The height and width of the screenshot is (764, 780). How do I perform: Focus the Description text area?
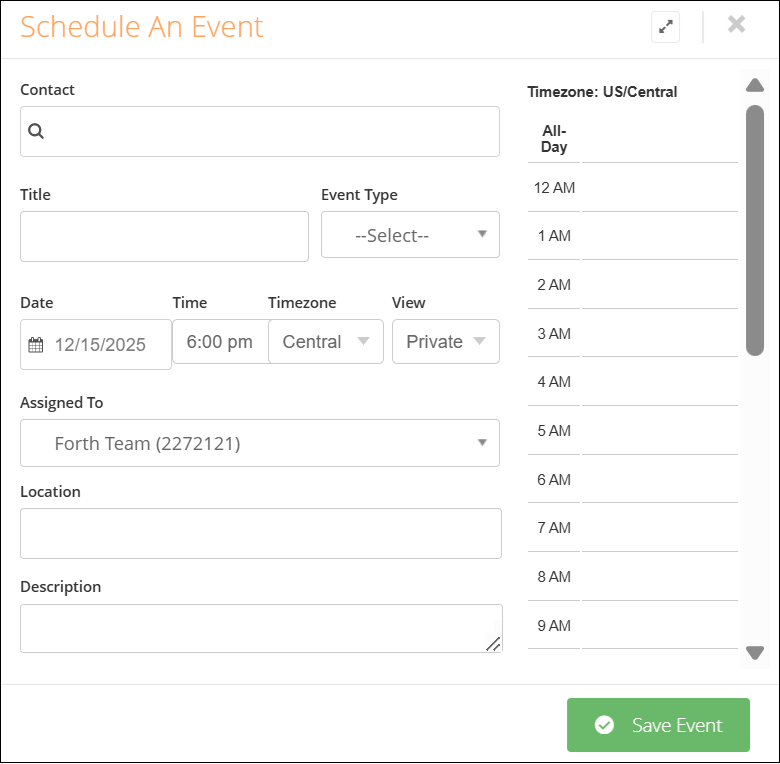click(x=261, y=629)
